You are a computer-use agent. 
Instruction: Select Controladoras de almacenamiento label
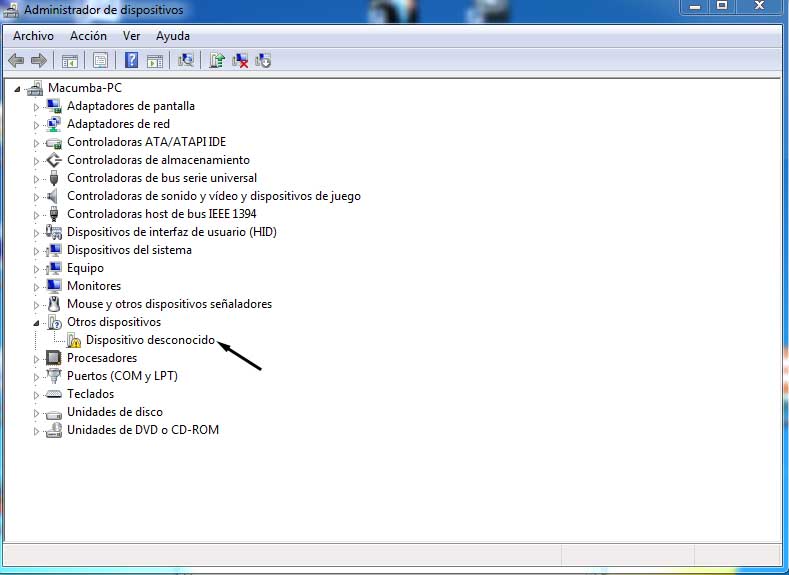click(x=159, y=160)
